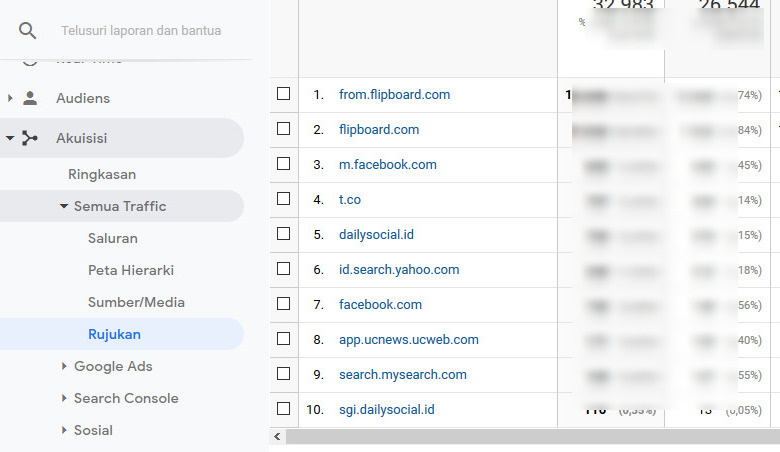Collapse the Semua Traffic arrow
780x452 pixels.
(x=64, y=206)
